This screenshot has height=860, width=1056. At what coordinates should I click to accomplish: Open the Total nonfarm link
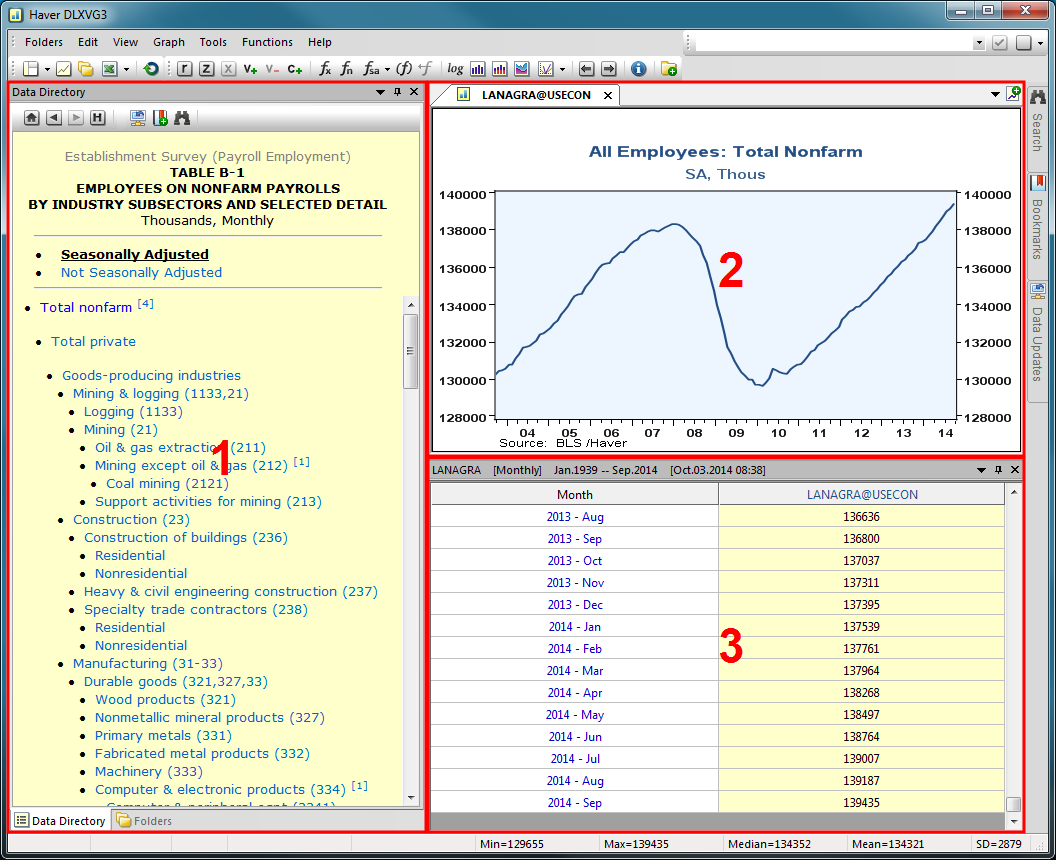point(86,308)
